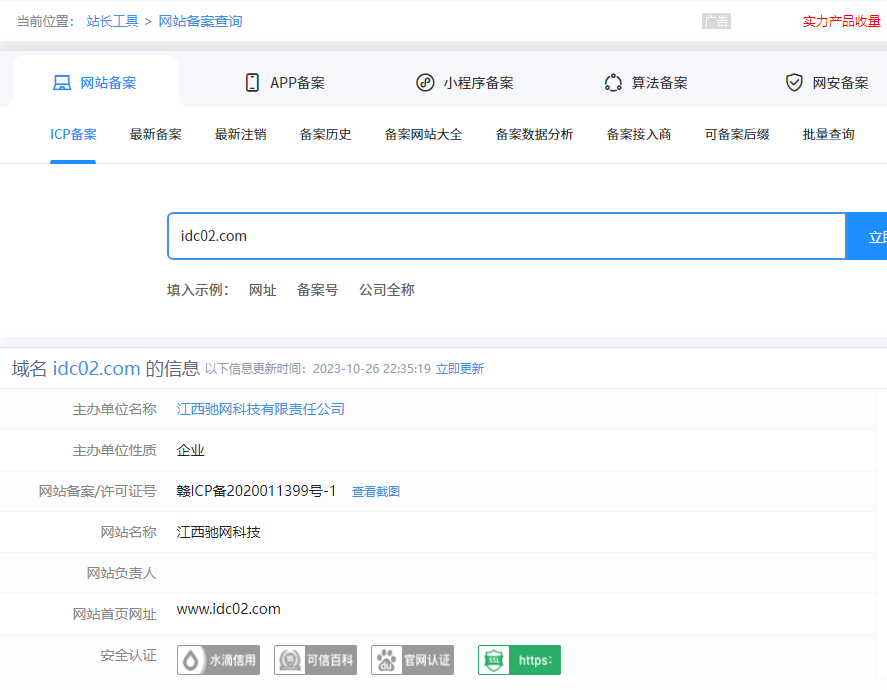Click the idc02.com domain title link
Image resolution: width=887 pixels, height=690 pixels.
pyautogui.click(x=96, y=369)
